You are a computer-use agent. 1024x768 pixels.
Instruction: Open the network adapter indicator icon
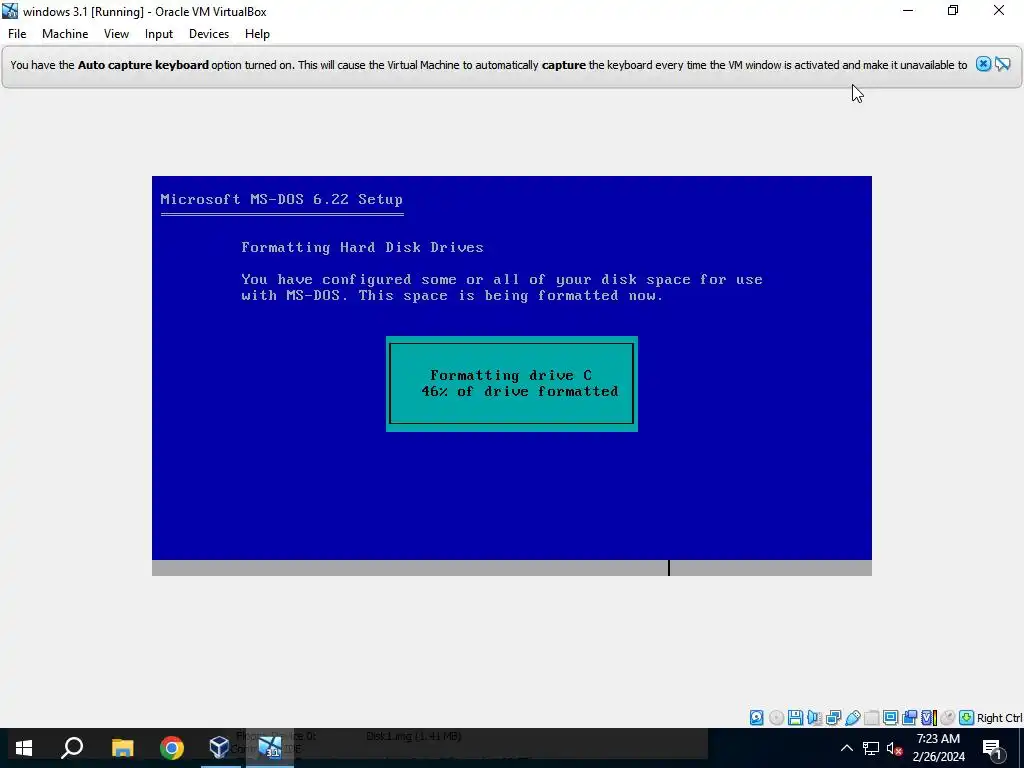pos(833,718)
